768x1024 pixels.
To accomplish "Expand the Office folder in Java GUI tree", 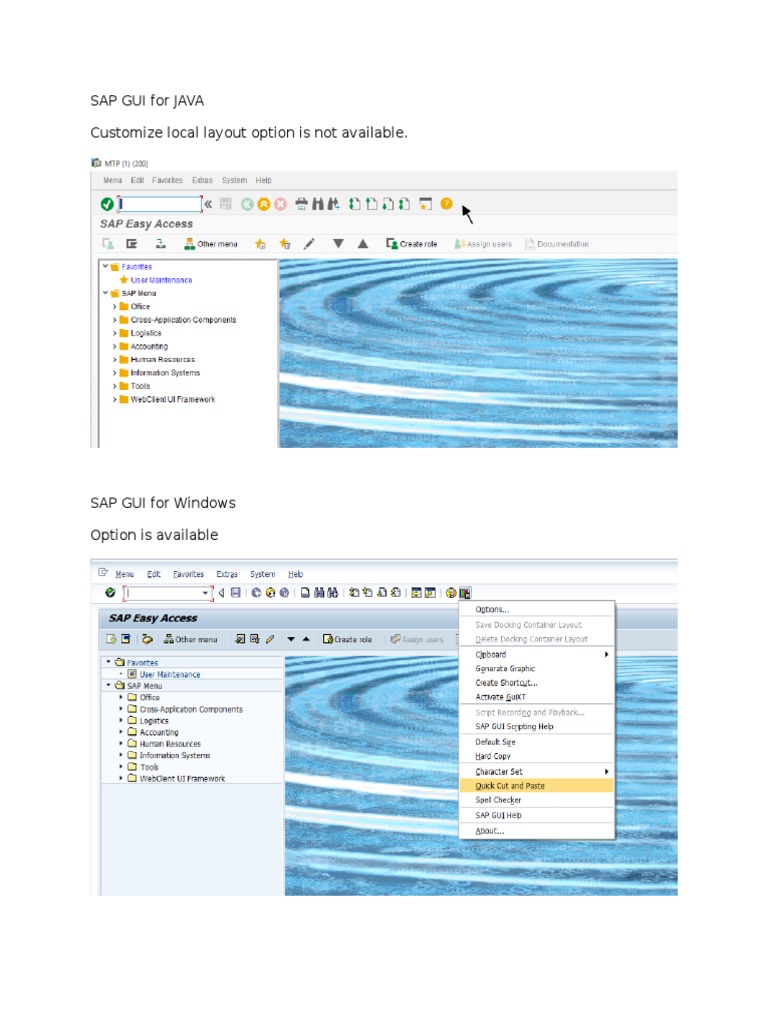I will [114, 306].
